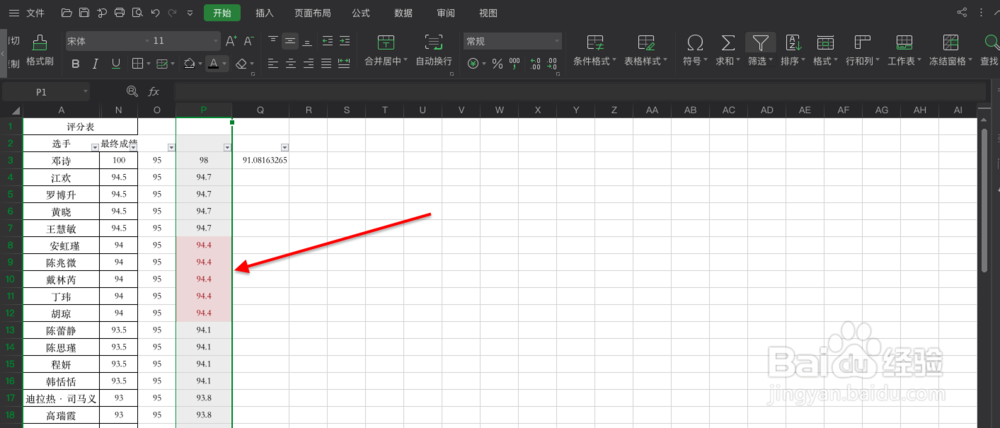This screenshot has height=428, width=1000.
Task: Toggle vertical middle alignment
Action: (x=290, y=41)
